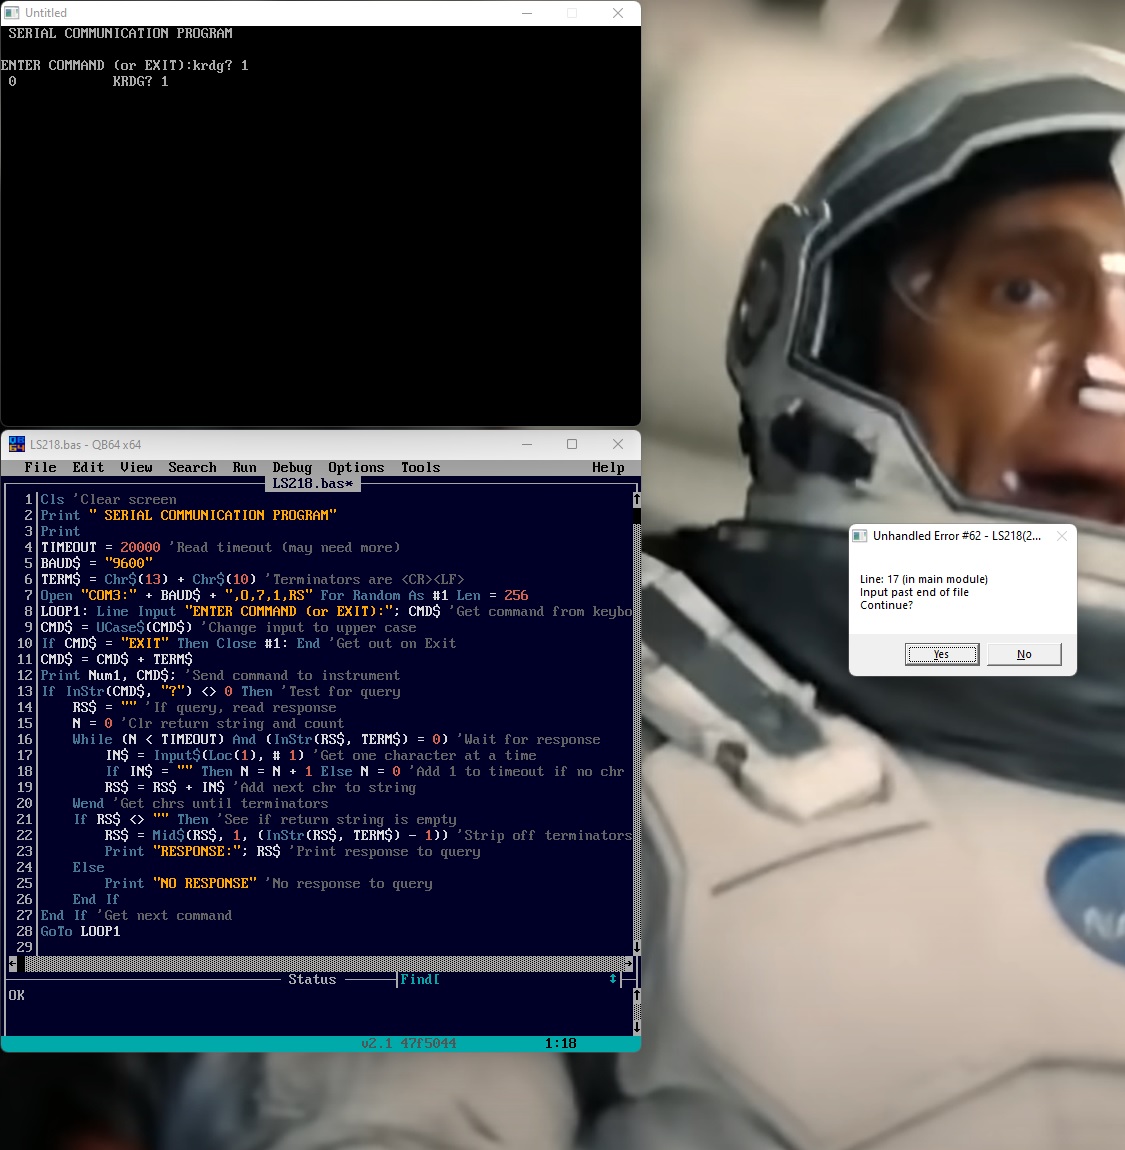This screenshot has width=1125, height=1150.
Task: Click the QB64 window title bar icon
Action: point(16,444)
